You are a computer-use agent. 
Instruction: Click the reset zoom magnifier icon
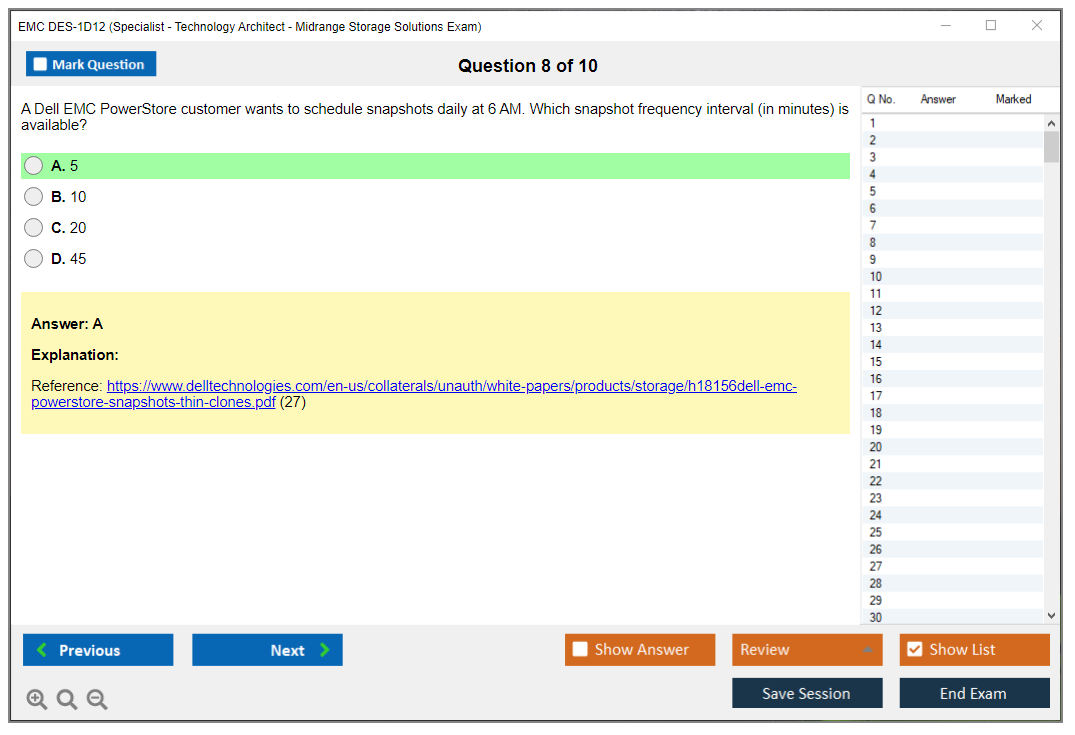[67, 699]
